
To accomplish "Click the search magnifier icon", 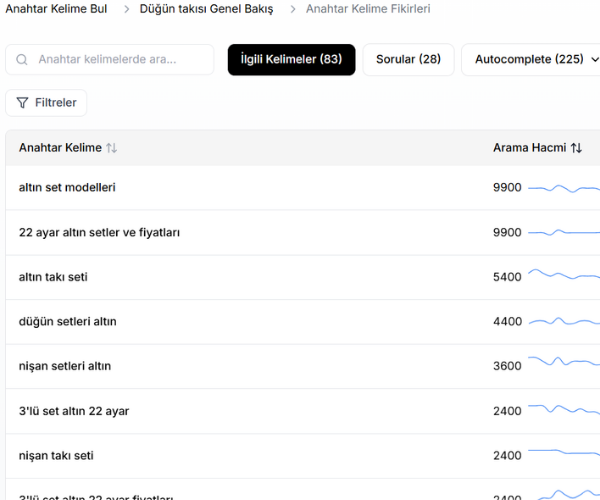I will click(23, 60).
